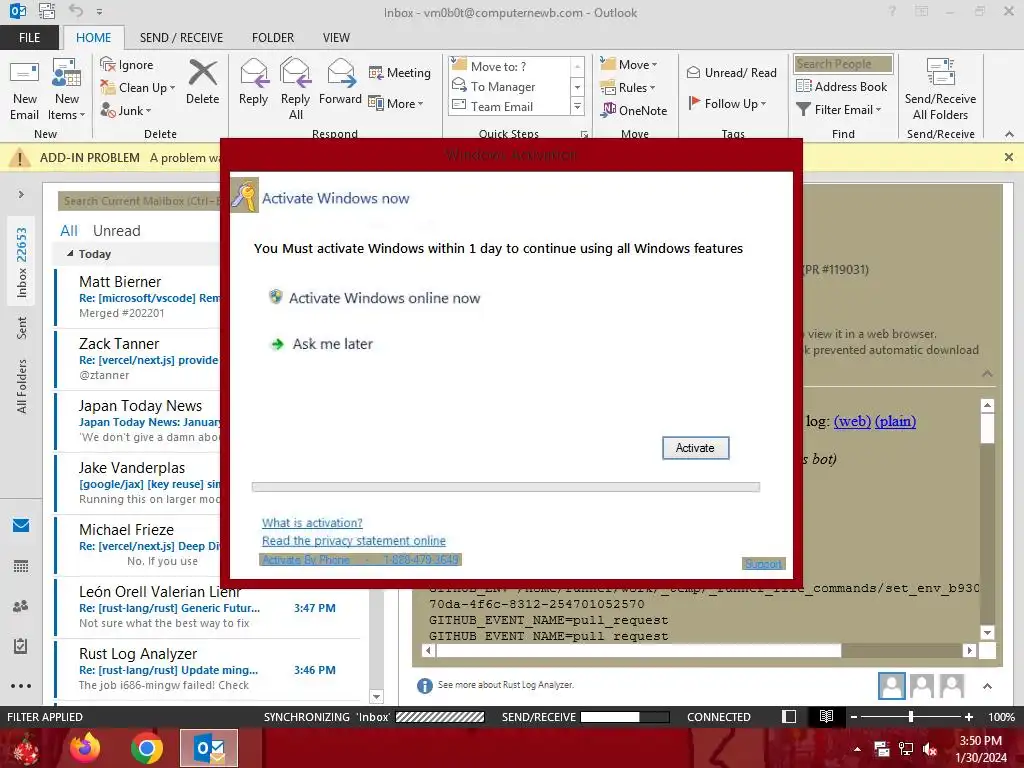Open the Follow Up flag menu
The width and height of the screenshot is (1024, 768).
coord(728,103)
